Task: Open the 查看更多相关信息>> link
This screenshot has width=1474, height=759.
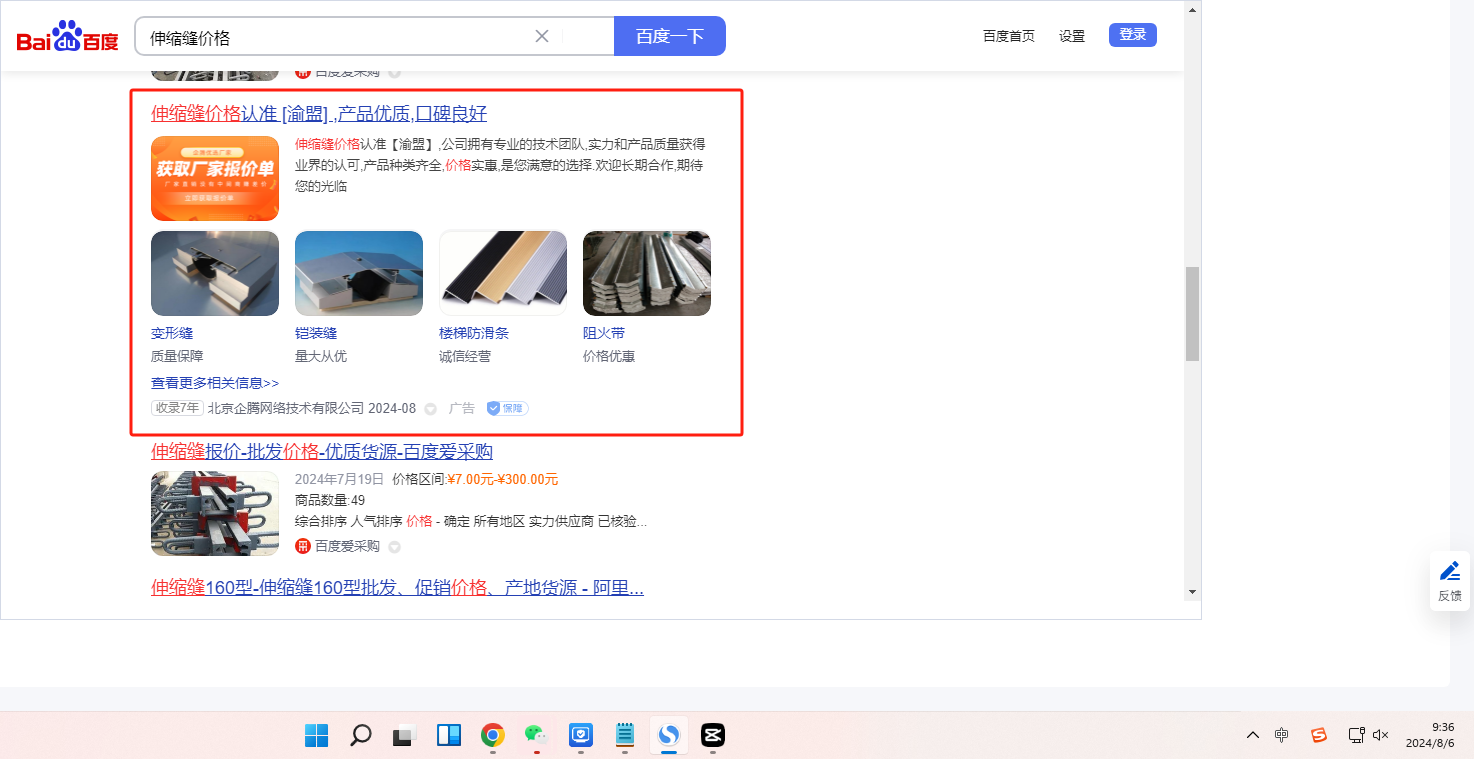Action: point(215,383)
